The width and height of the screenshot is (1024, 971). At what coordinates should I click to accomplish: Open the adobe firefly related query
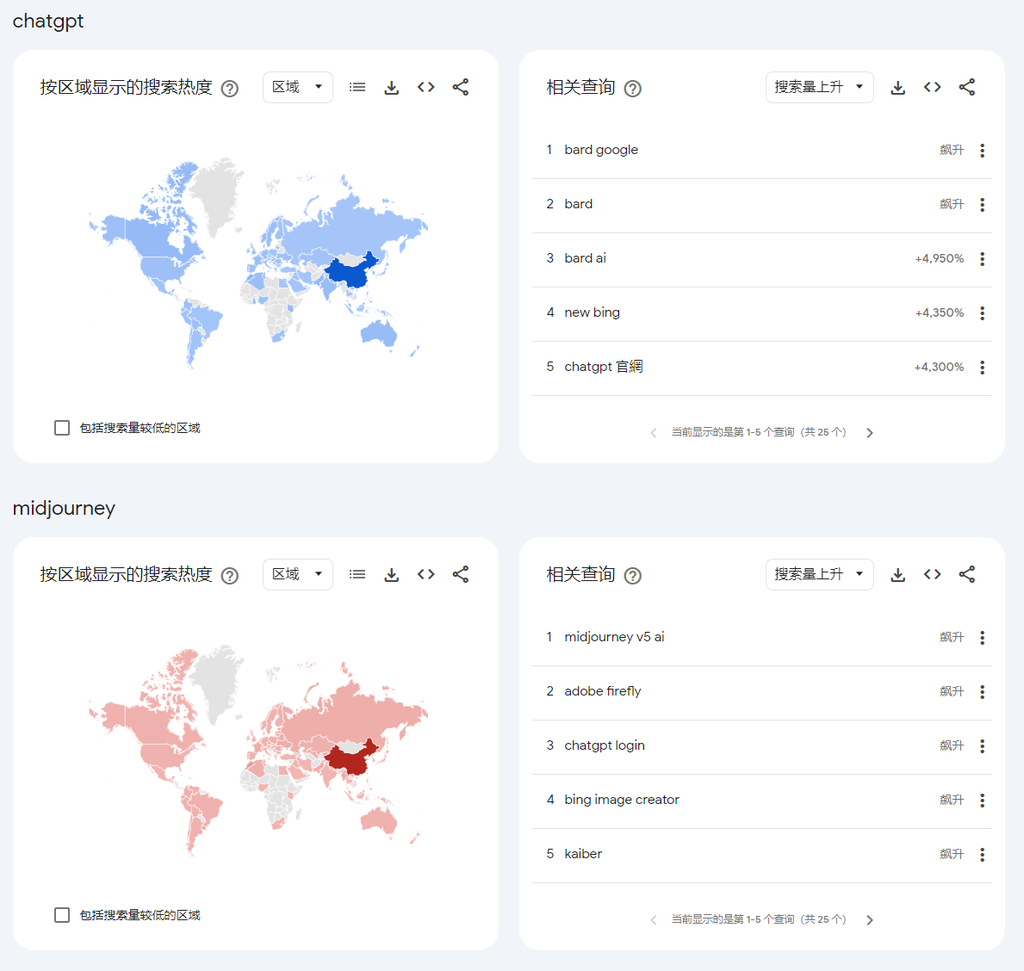pyautogui.click(x=603, y=692)
